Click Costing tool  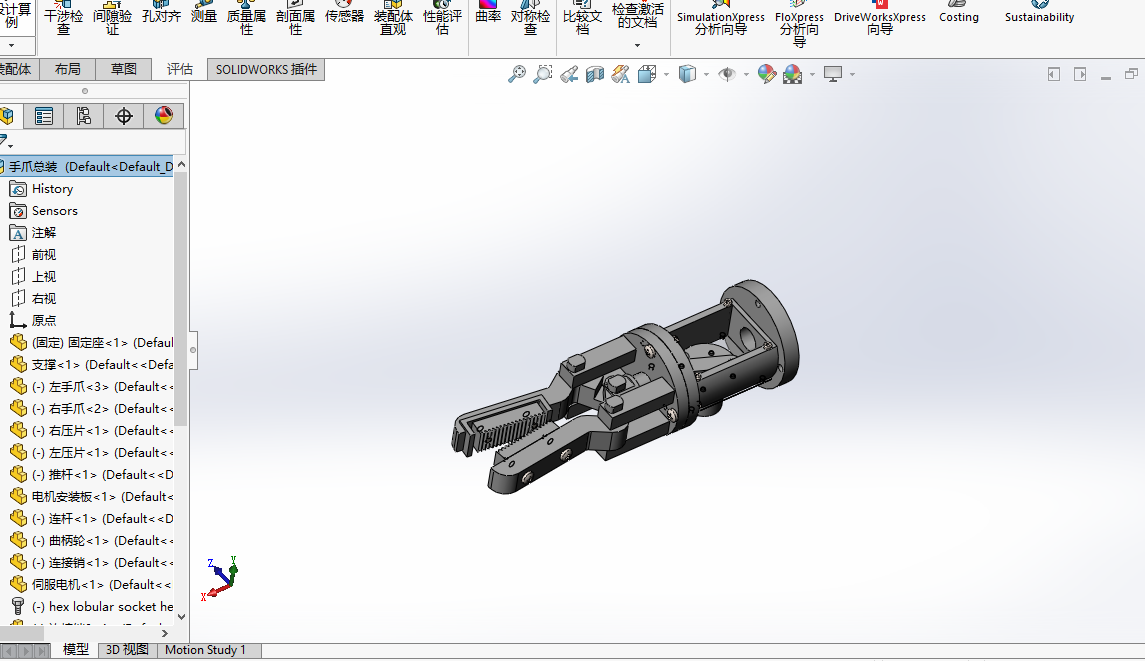tap(959, 13)
